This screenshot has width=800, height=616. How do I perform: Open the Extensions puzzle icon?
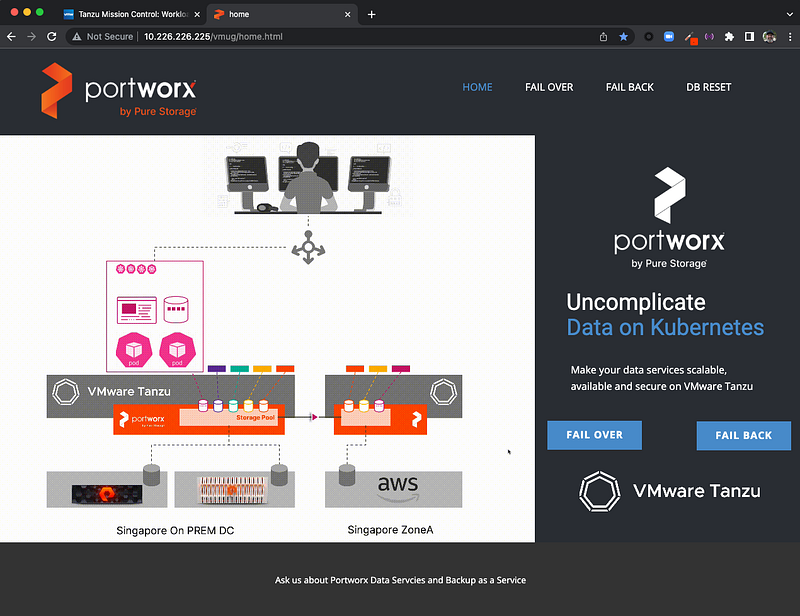(729, 37)
